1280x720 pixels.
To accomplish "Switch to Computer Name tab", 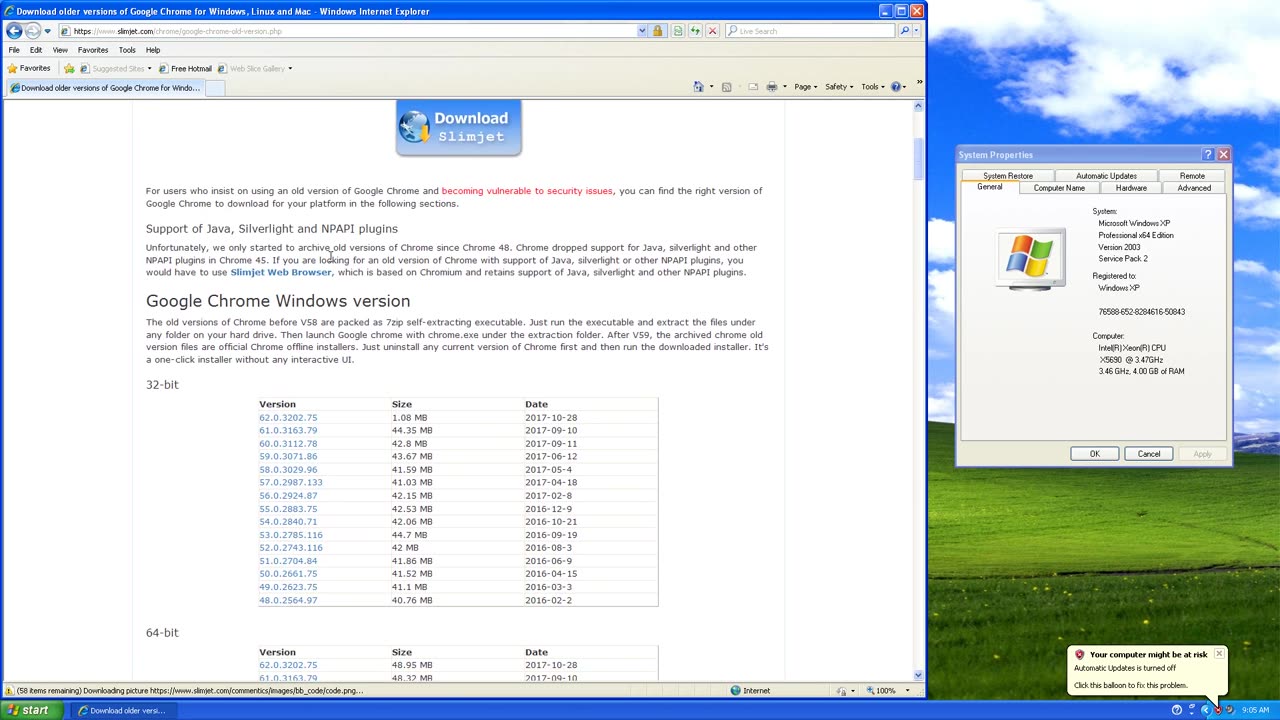I will click(1059, 188).
